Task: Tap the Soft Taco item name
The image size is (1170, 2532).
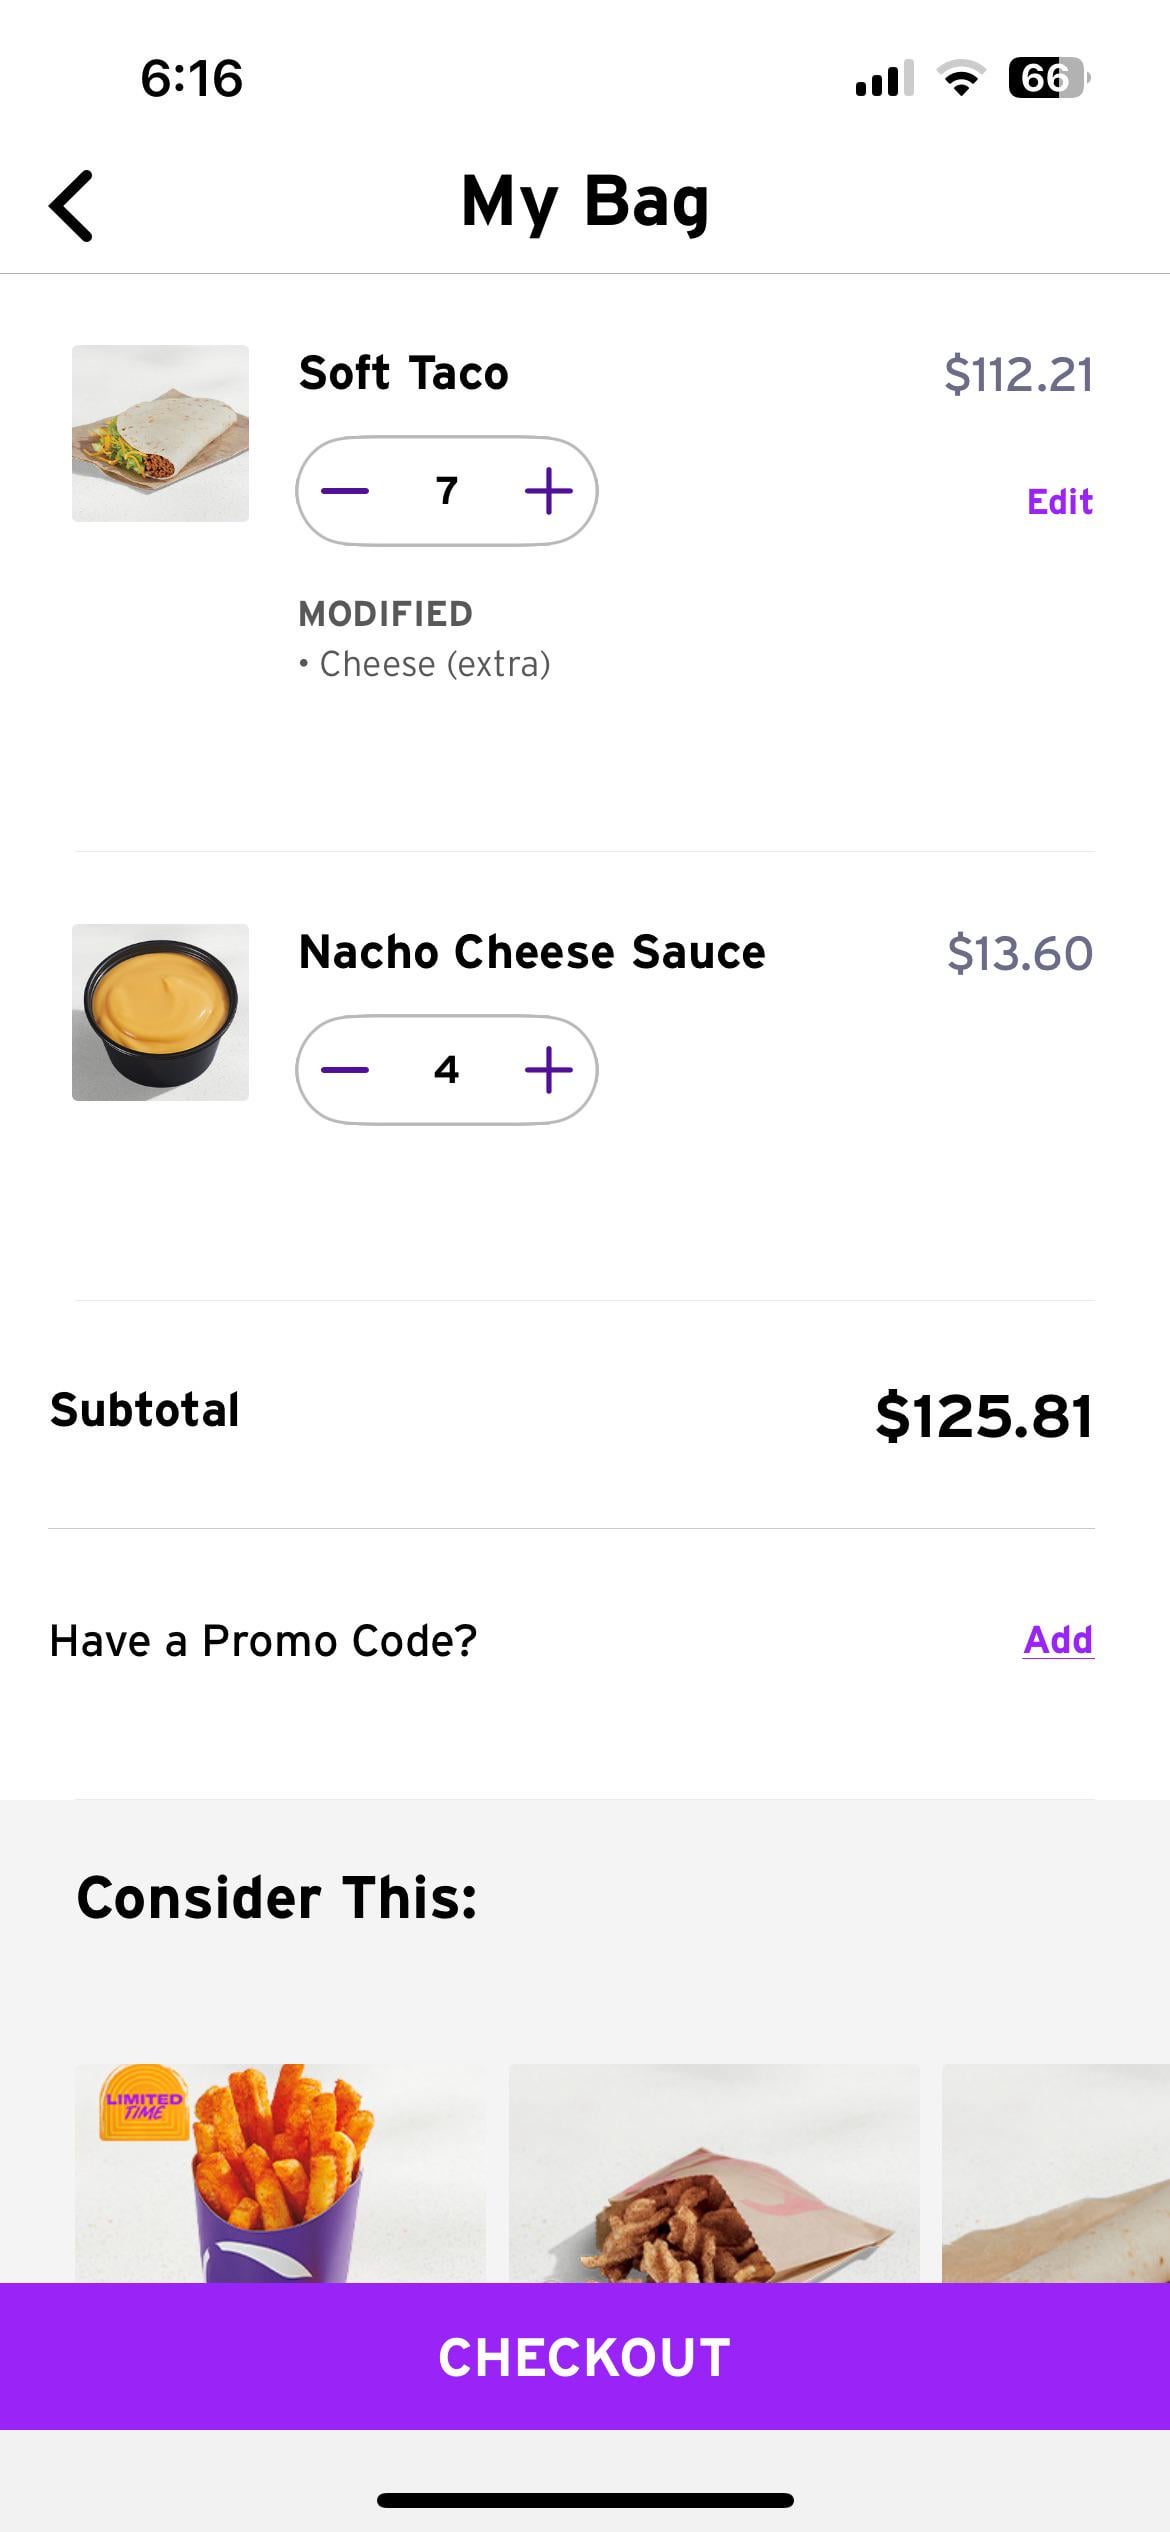Action: [x=403, y=373]
